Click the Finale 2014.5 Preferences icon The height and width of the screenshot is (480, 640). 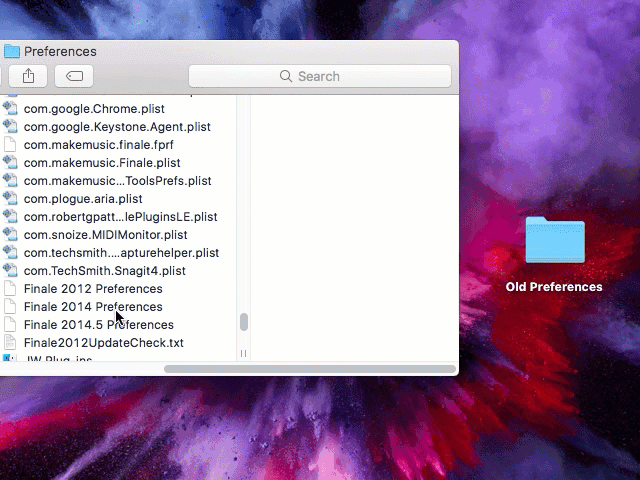[11, 325]
